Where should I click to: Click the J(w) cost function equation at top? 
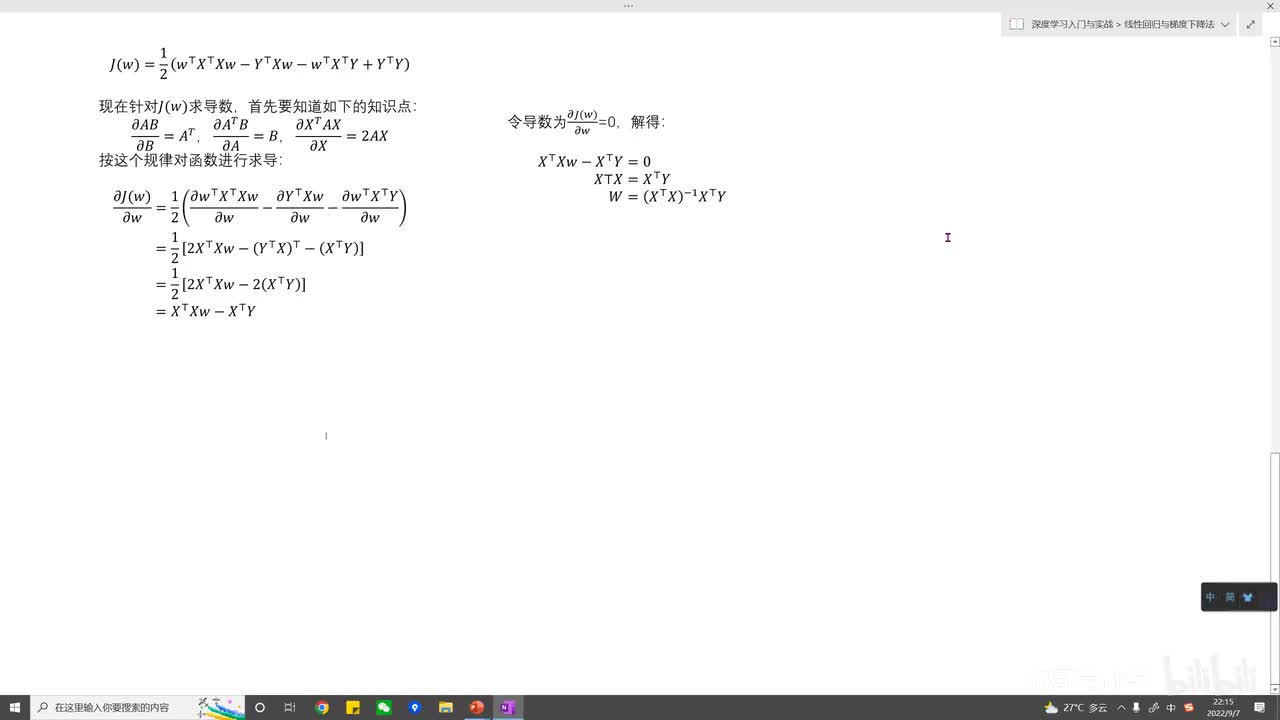click(x=260, y=63)
